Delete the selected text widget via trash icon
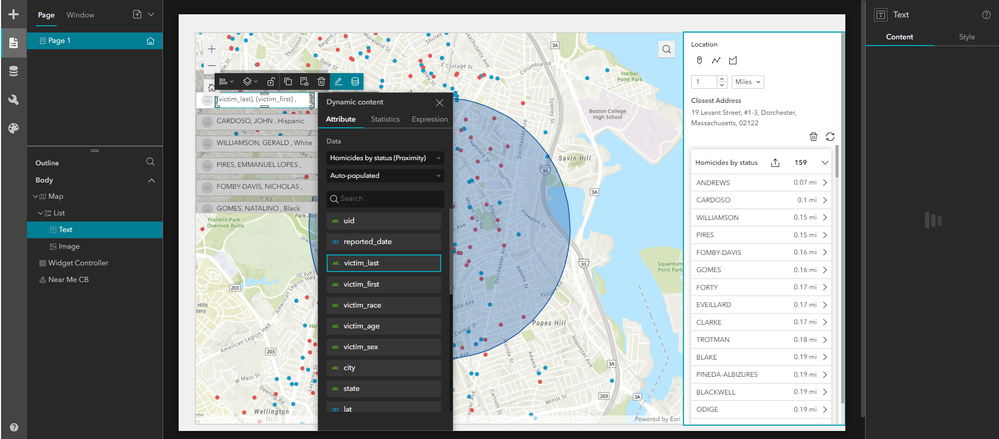Image resolution: width=999 pixels, height=439 pixels. 321,81
